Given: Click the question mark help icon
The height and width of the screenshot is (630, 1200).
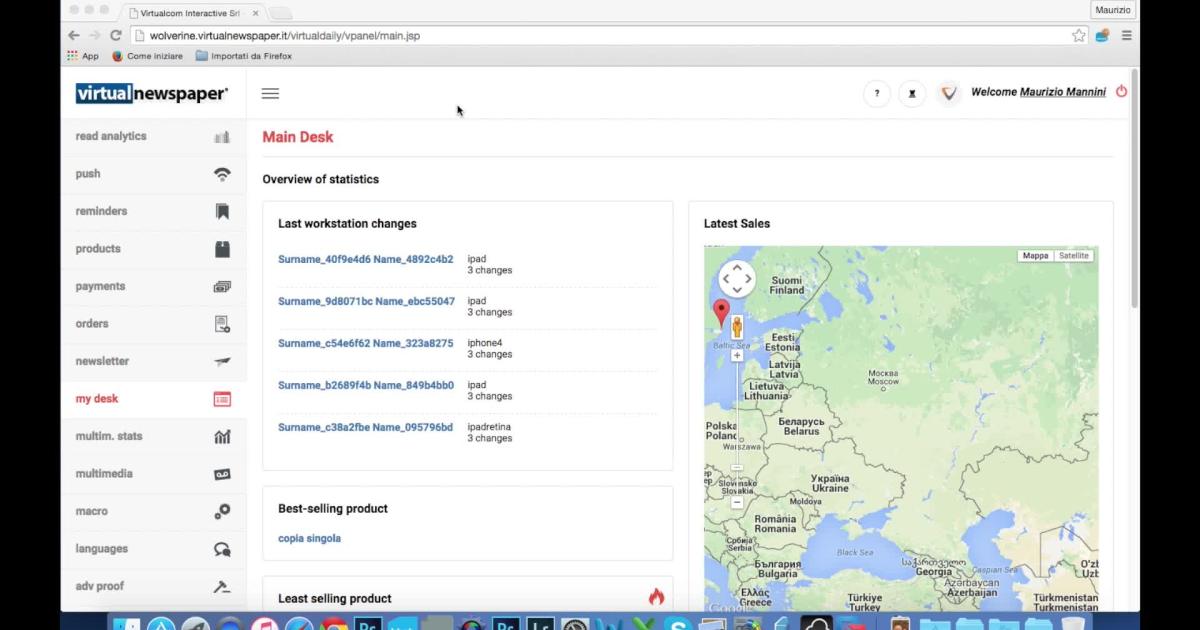Looking at the screenshot, I should [877, 94].
